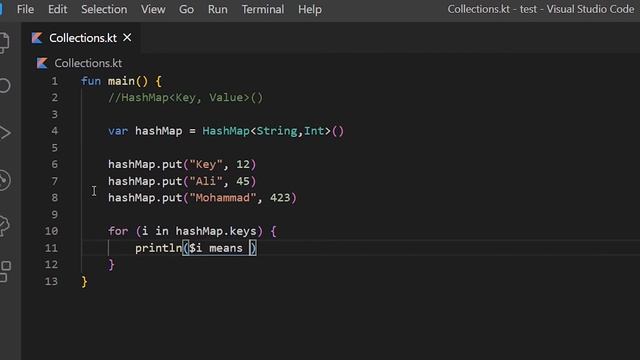The height and width of the screenshot is (360, 640).
Task: Click line number 13 in the gutter
Action: (51, 281)
